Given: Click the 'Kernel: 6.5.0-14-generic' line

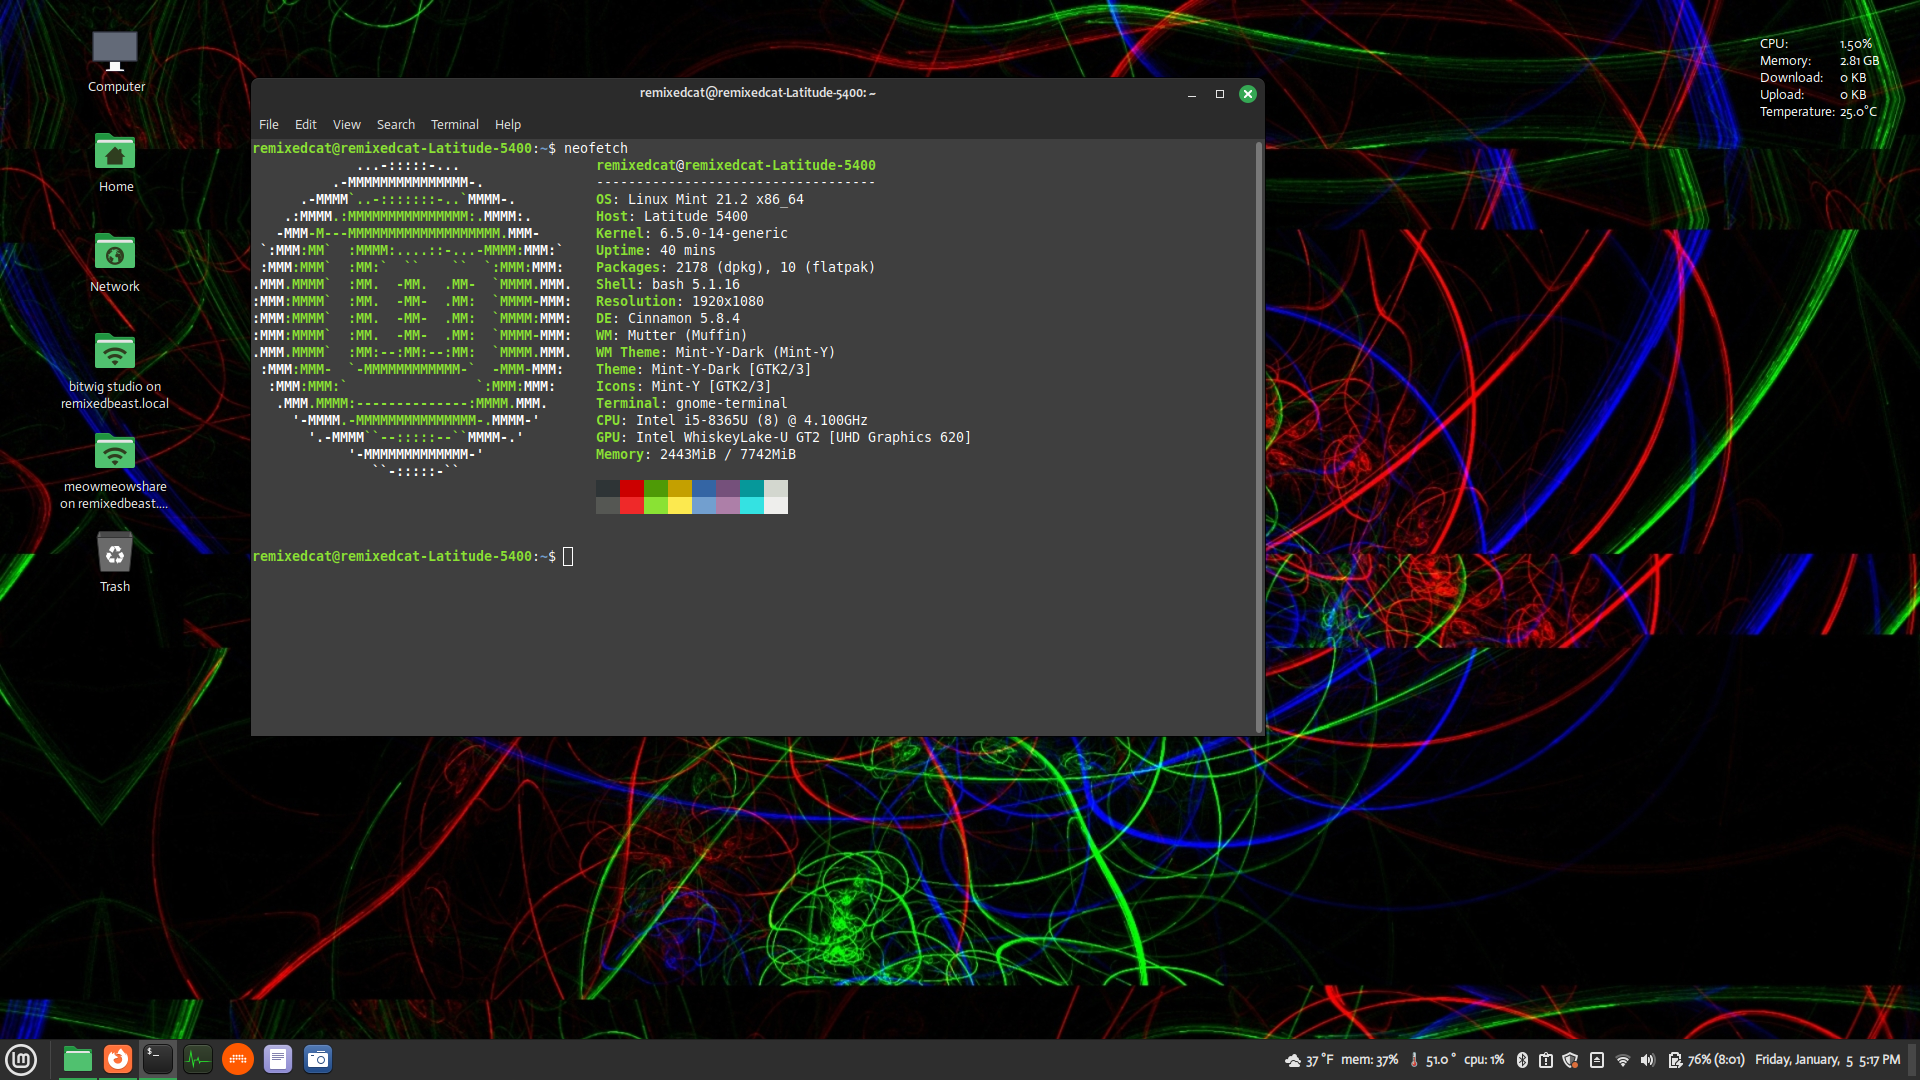Looking at the screenshot, I should point(692,233).
